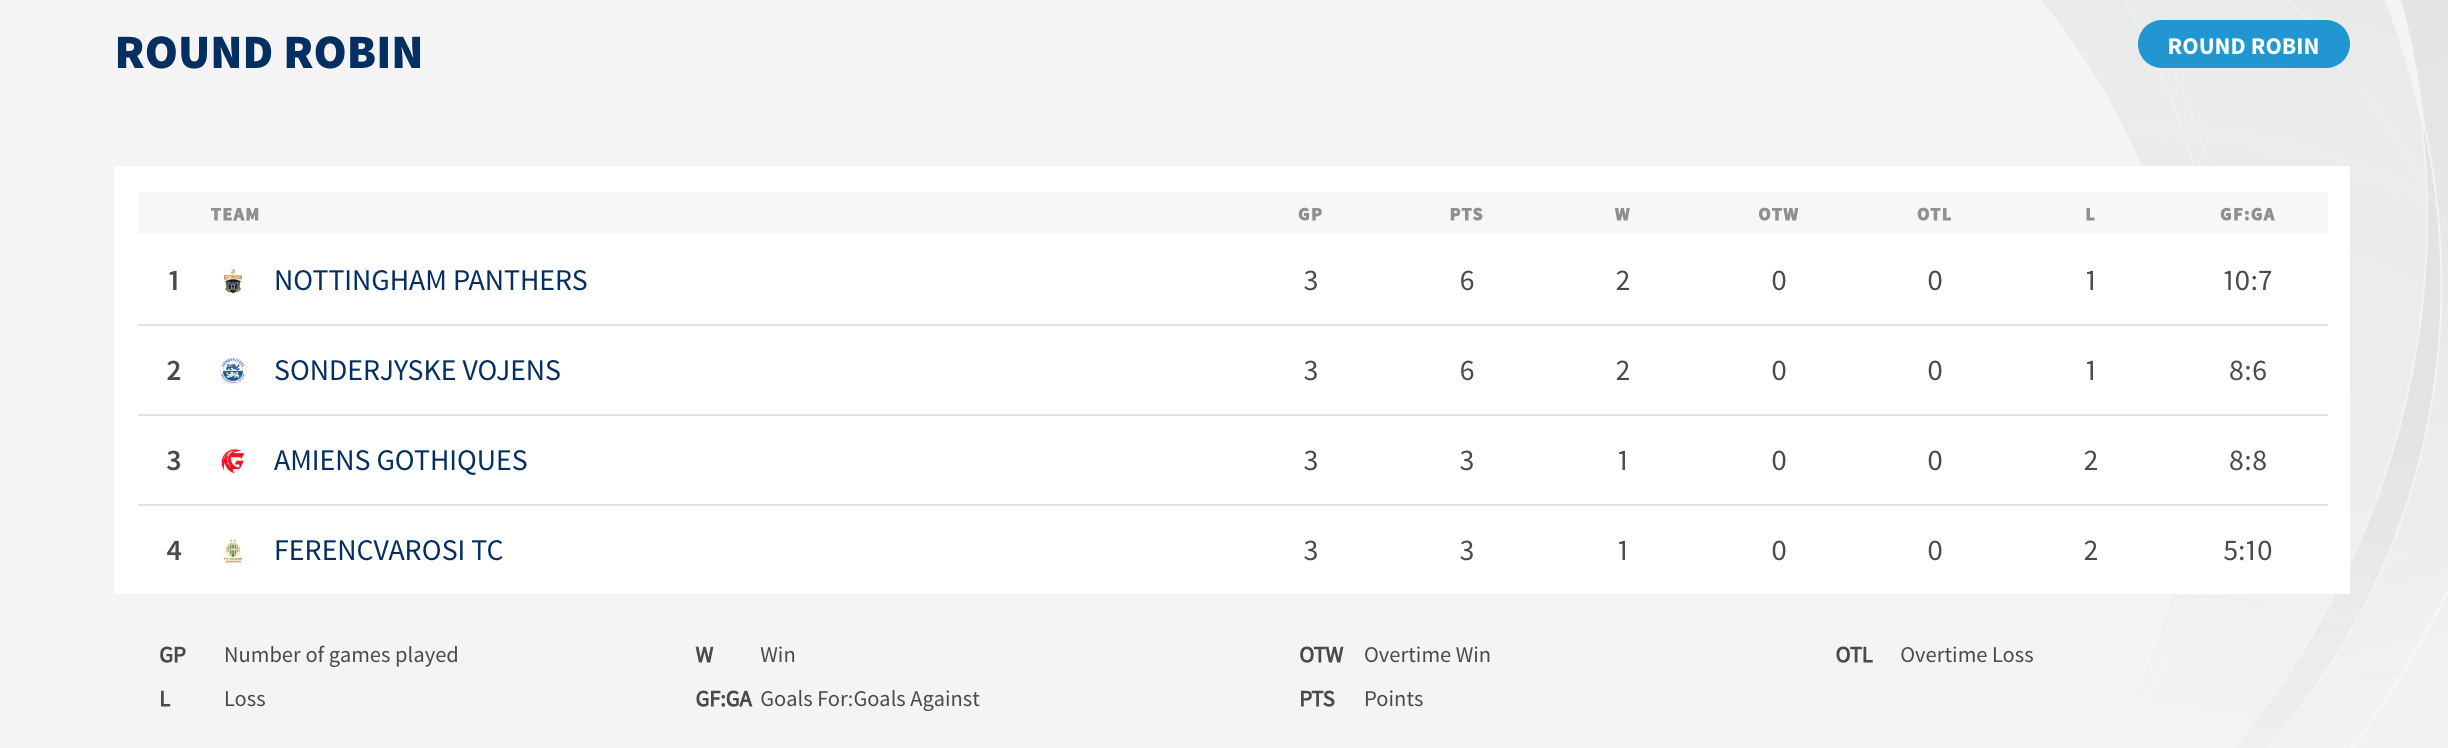The width and height of the screenshot is (2448, 748).
Task: Open the Ferencvarosi TC team link
Action: tap(388, 551)
